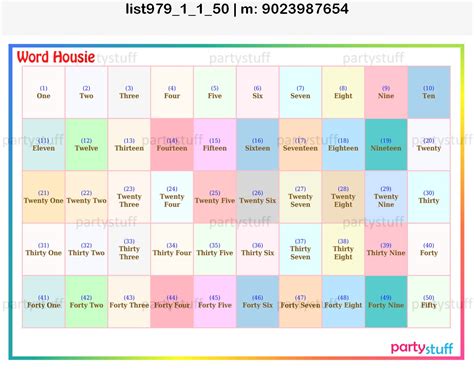
Task: Click the Twenty Five cell
Action: tap(215, 197)
